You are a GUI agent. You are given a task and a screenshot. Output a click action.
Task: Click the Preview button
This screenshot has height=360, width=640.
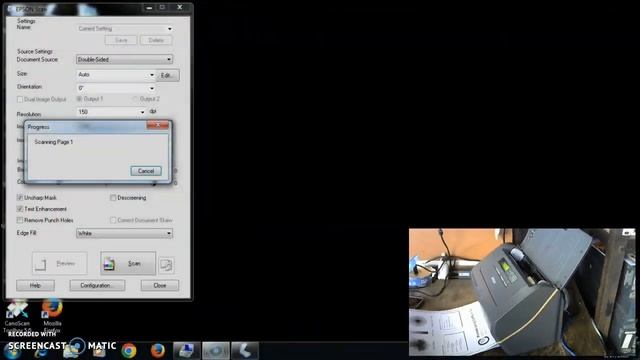(x=60, y=264)
